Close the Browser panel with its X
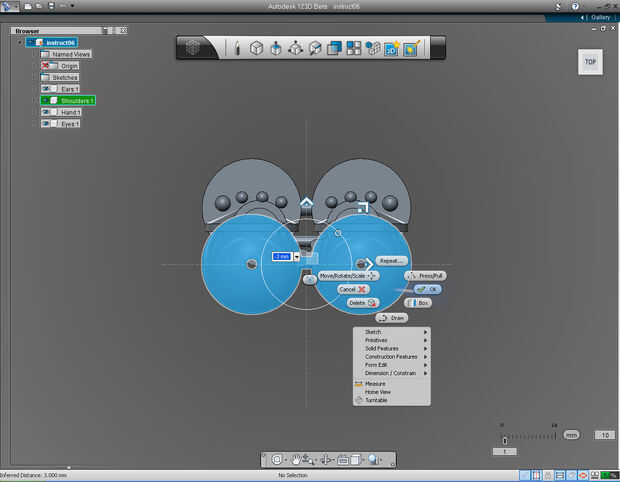 tap(123, 30)
